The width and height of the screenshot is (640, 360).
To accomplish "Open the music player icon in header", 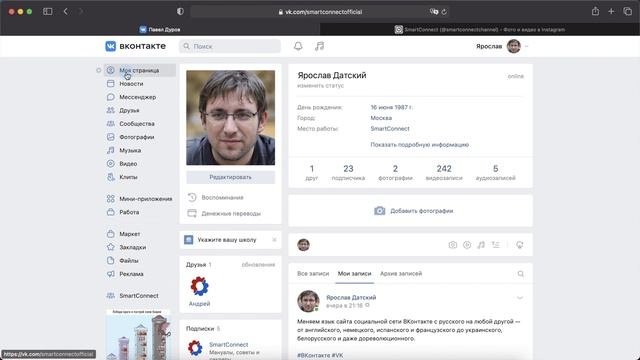I will click(319, 46).
